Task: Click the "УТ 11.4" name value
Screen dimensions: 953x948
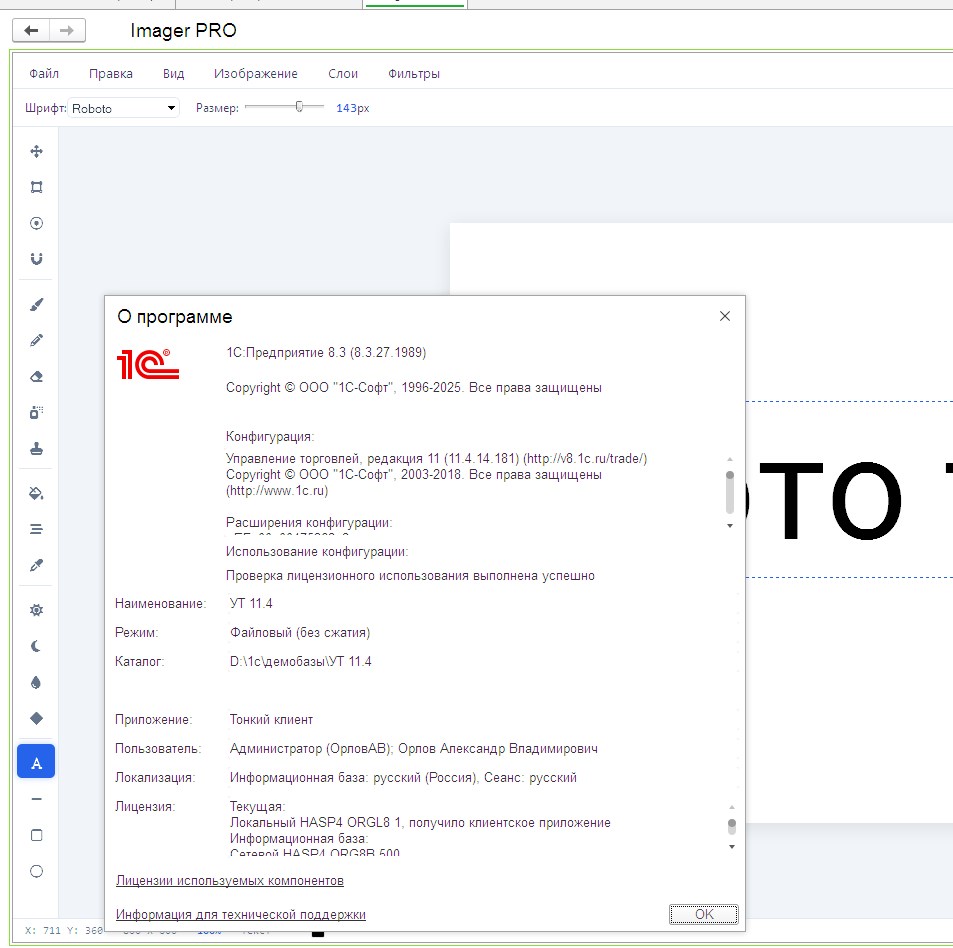Action: tap(251, 603)
